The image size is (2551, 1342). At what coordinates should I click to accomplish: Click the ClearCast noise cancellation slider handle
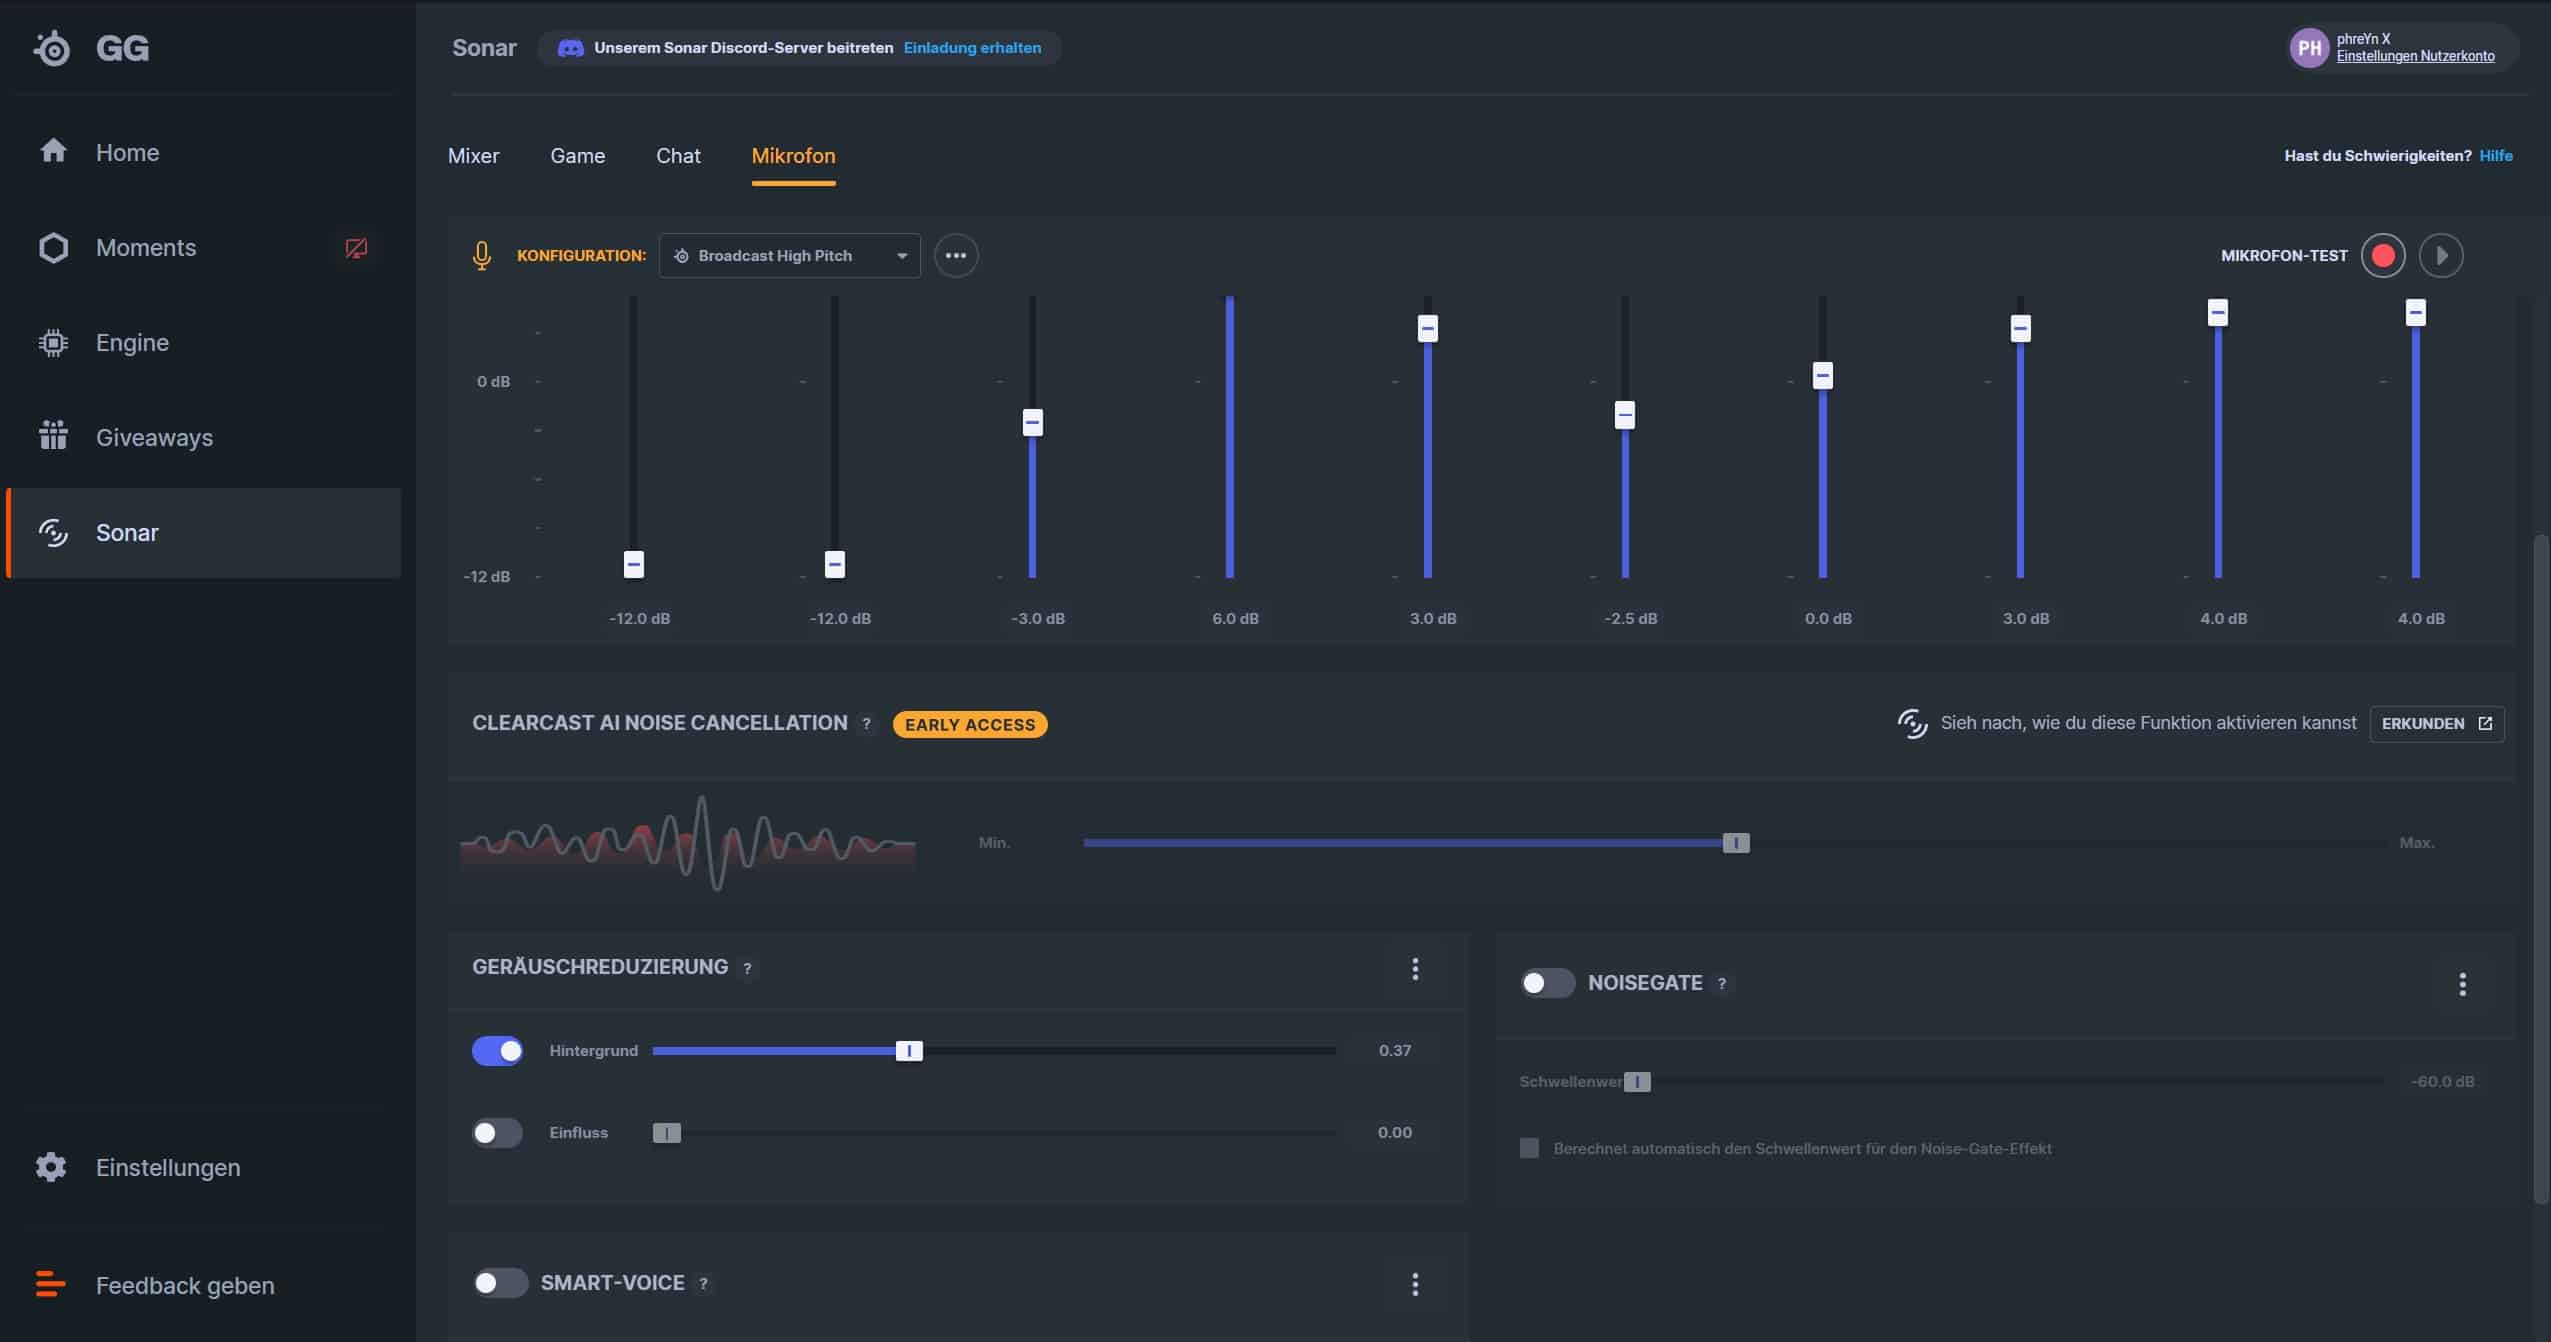(x=1736, y=843)
